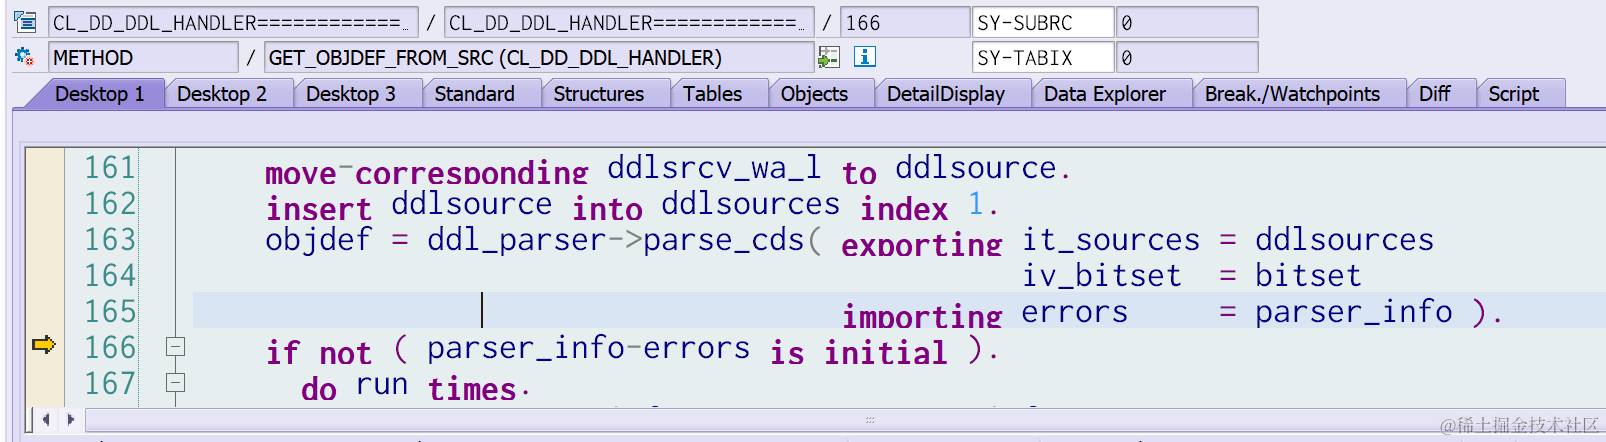Click line number 161 in the gutter
This screenshot has height=442, width=1606.
tap(109, 167)
